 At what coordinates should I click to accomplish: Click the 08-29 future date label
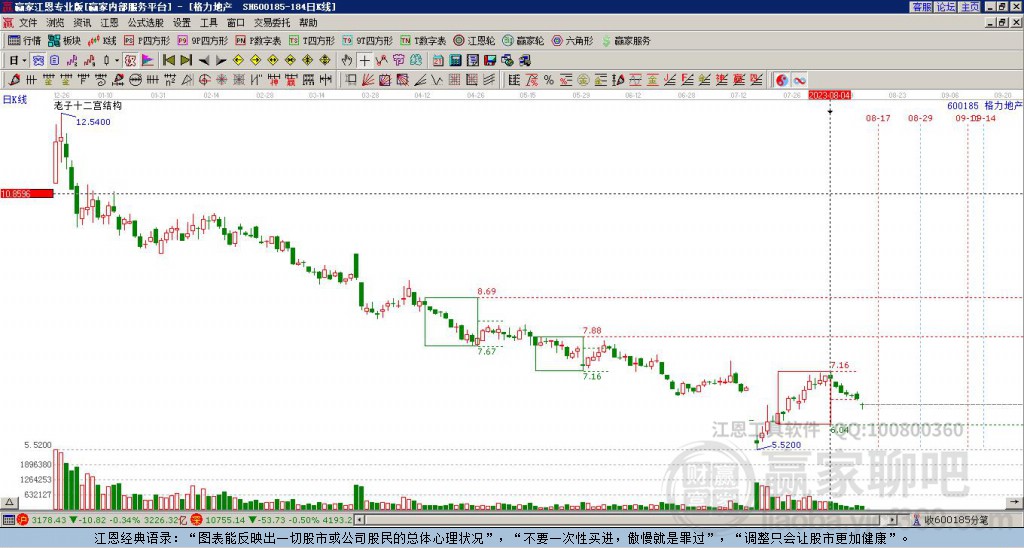[x=920, y=118]
